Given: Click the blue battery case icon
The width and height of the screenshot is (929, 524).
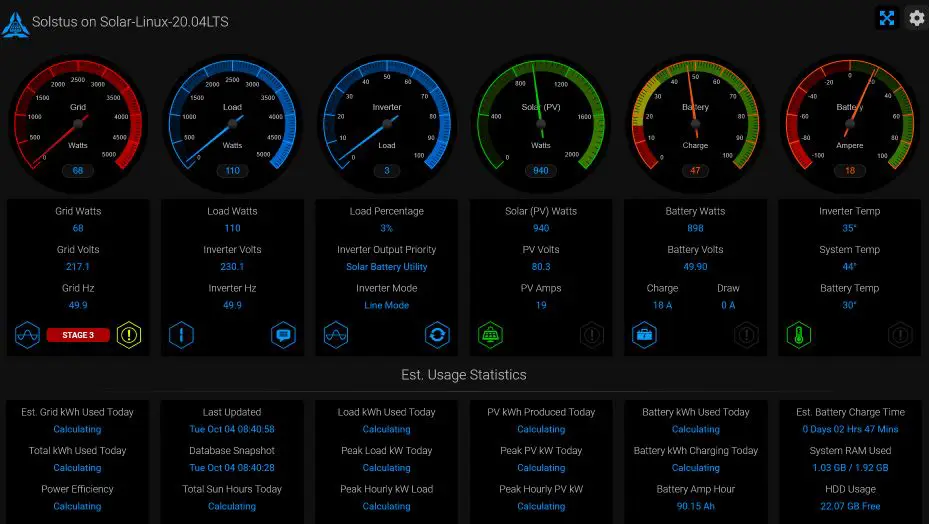Looking at the screenshot, I should coord(644,335).
